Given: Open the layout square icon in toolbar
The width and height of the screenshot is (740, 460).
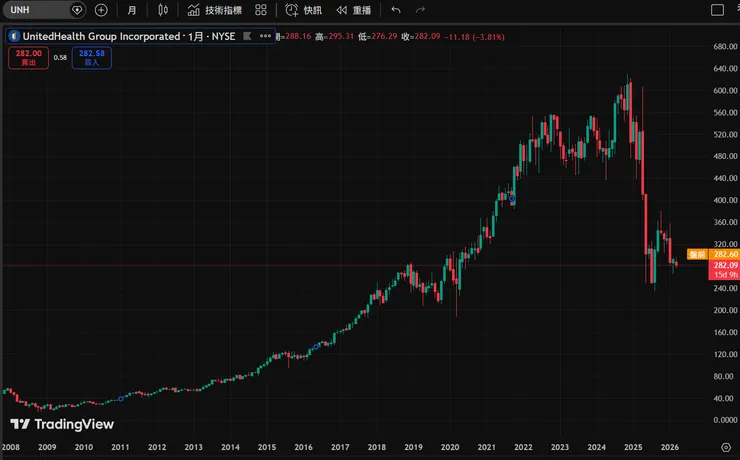Looking at the screenshot, I should pos(717,10).
